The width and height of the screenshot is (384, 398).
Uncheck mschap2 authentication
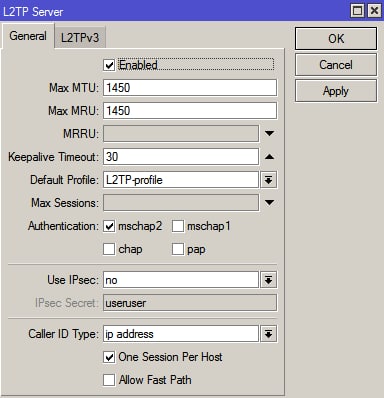click(x=109, y=226)
